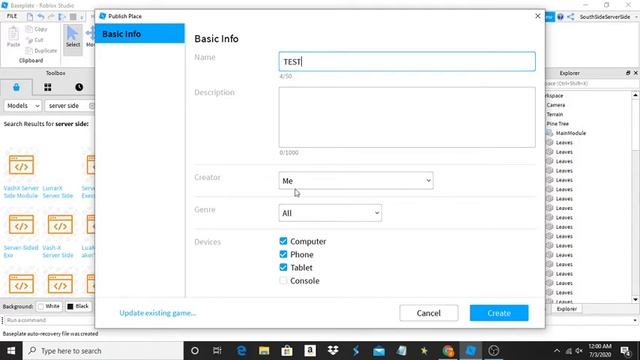Click inside the Description text box
The height and width of the screenshot is (360, 640).
point(407,117)
